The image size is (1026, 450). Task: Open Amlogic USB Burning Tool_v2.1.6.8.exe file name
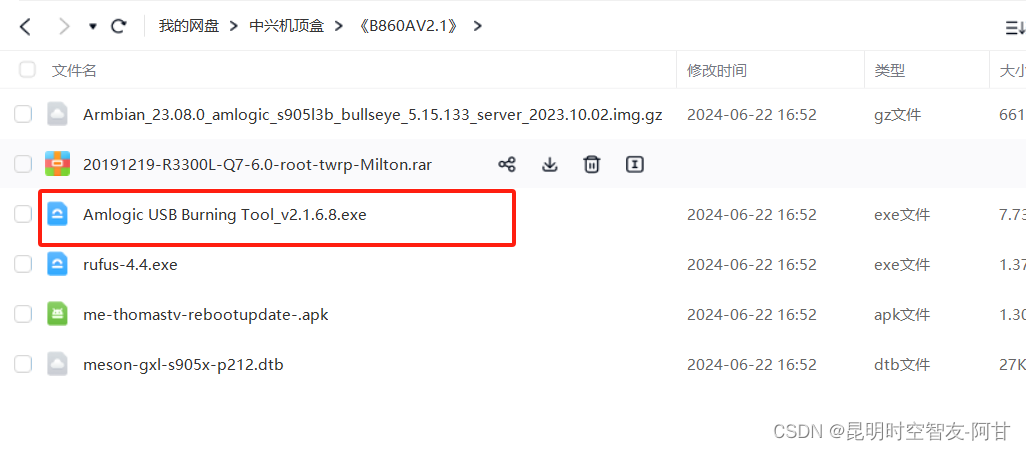pos(224,215)
